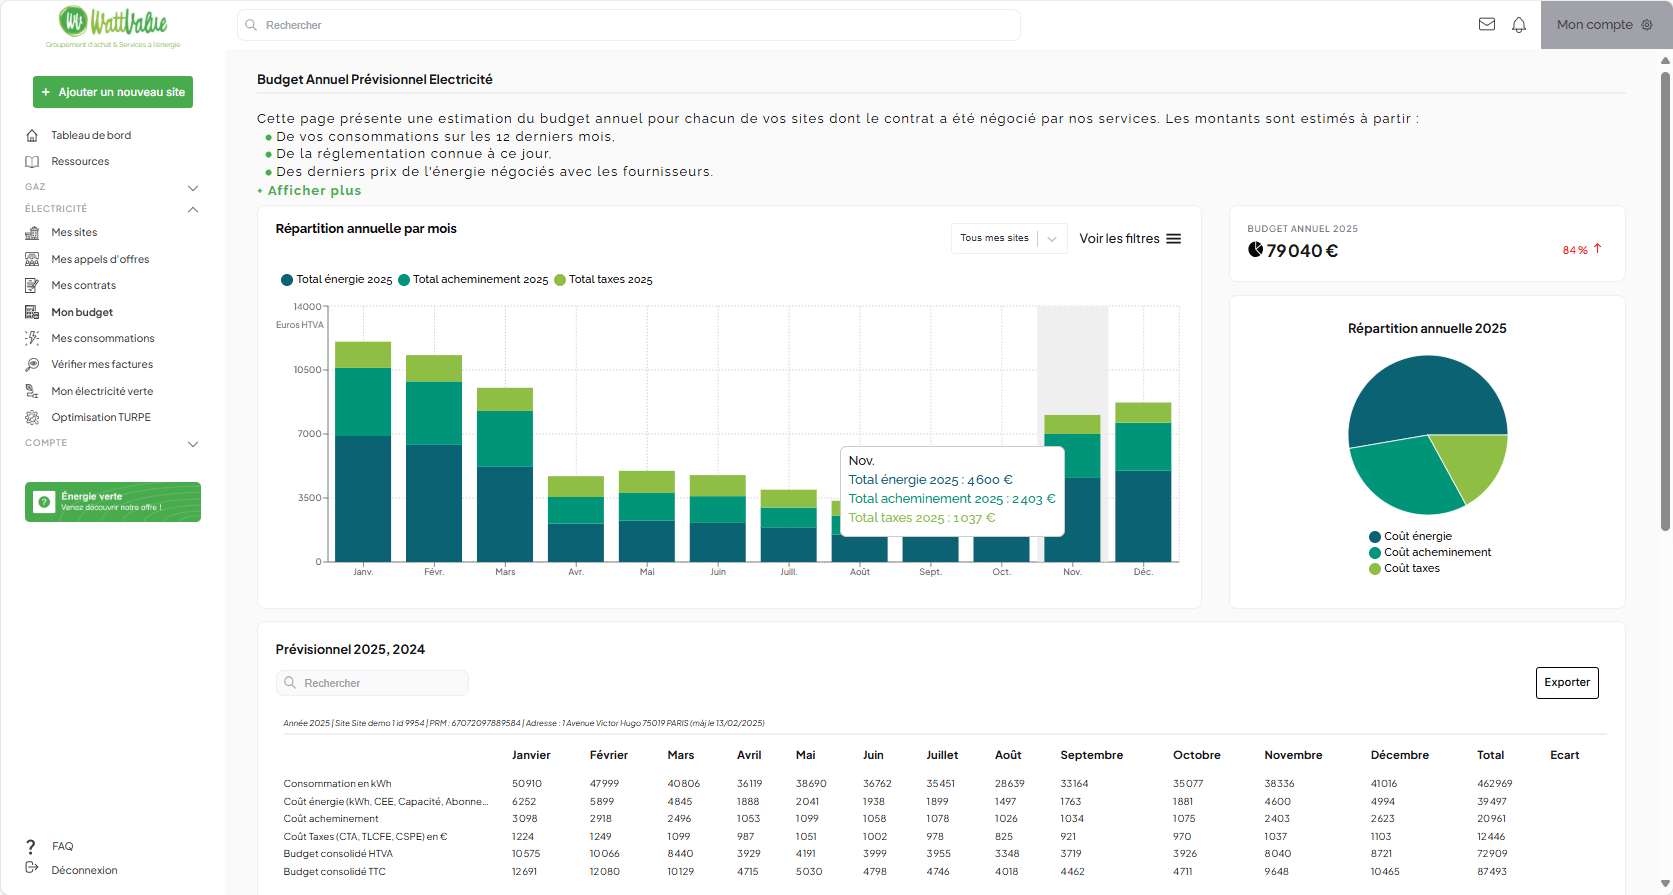The height and width of the screenshot is (895, 1673).
Task: Open Mes consommations menu item
Action: point(103,339)
